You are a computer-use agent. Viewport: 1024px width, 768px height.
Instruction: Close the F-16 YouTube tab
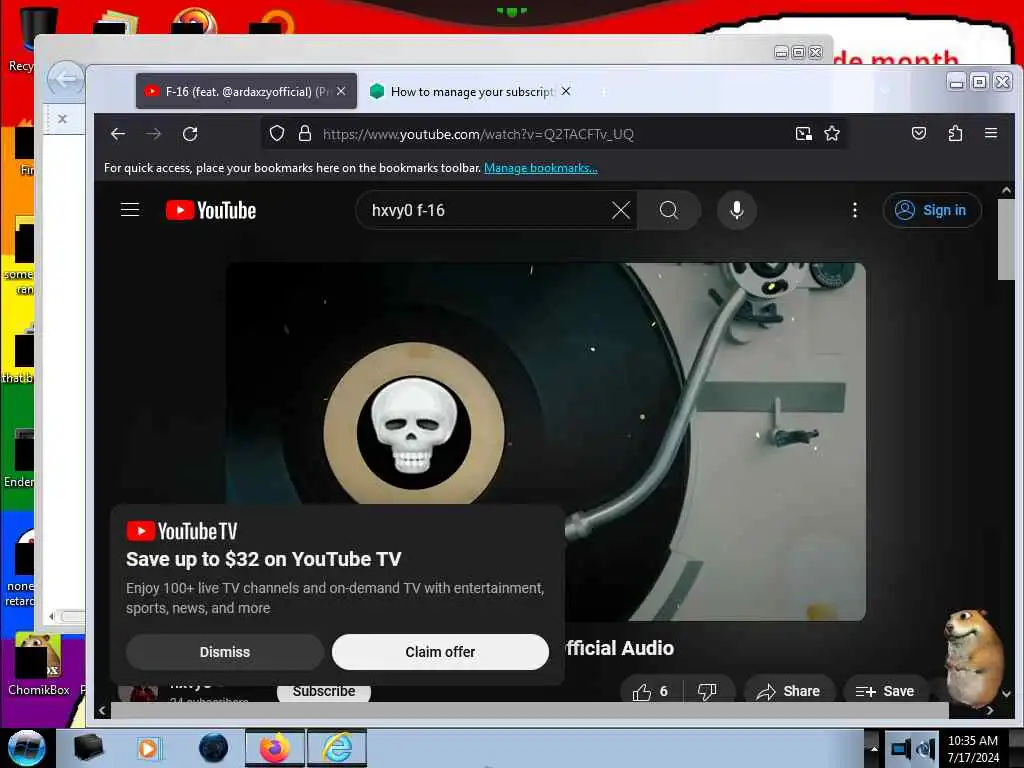point(341,91)
